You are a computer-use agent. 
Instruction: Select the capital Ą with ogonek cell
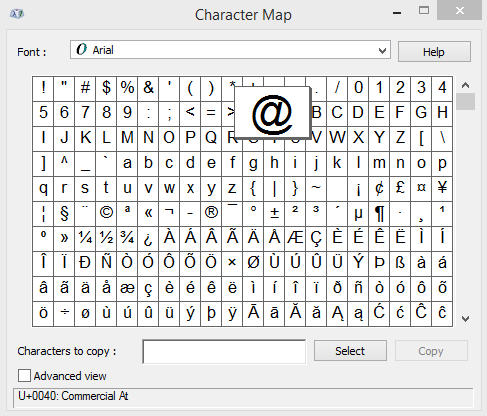coord(337,313)
